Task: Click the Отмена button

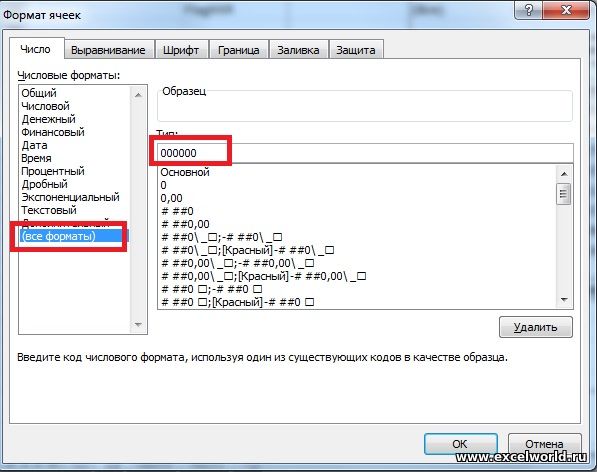Action: point(544,444)
